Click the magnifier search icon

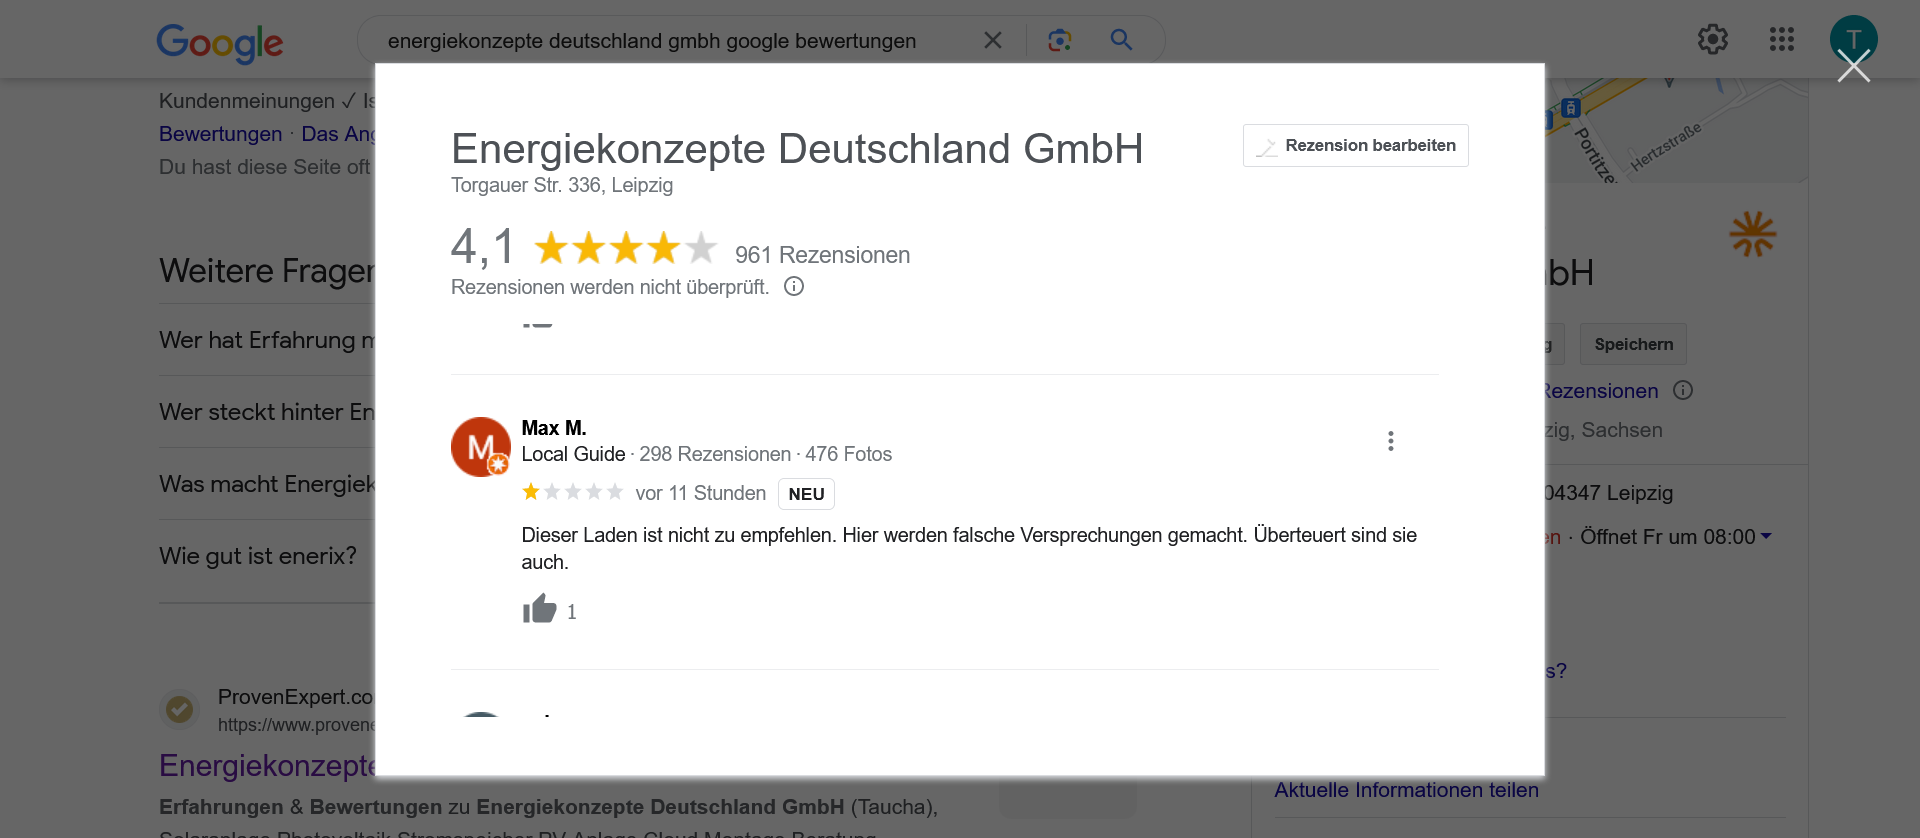(1121, 40)
